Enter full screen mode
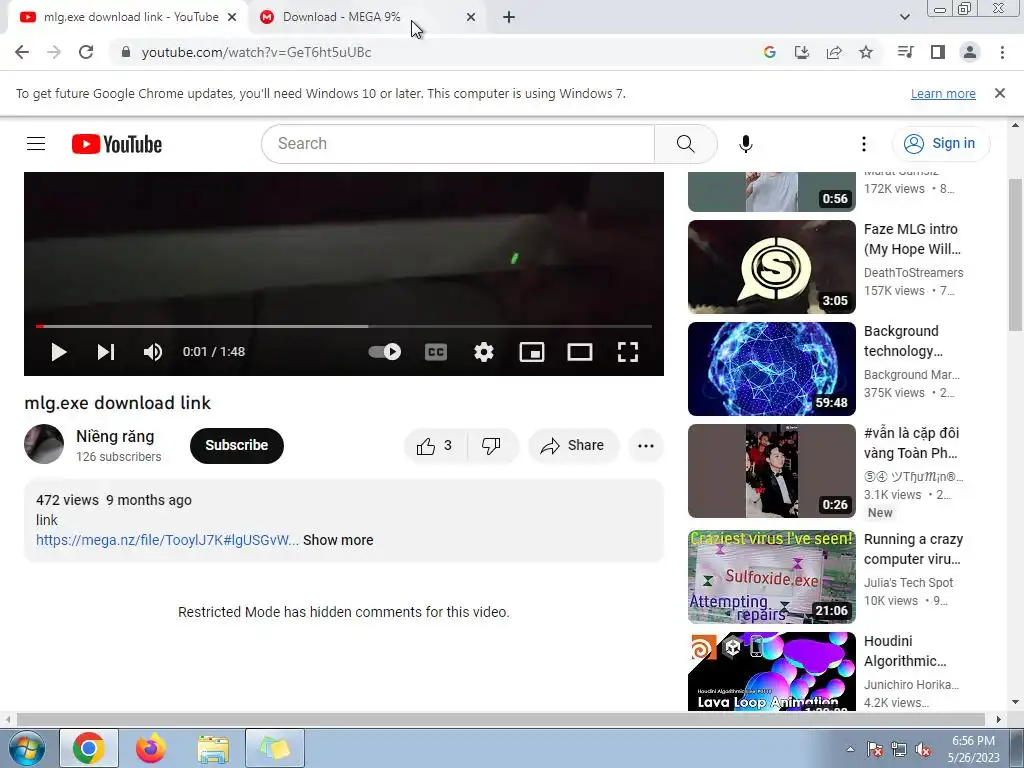 coord(628,352)
